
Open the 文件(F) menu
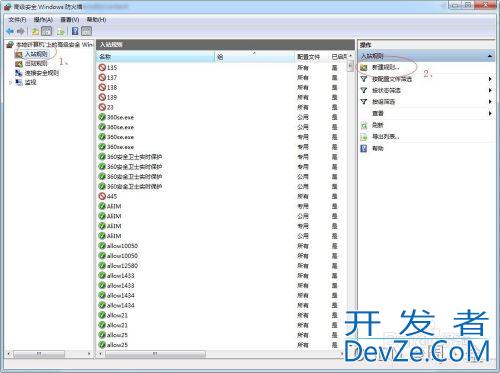pos(17,20)
